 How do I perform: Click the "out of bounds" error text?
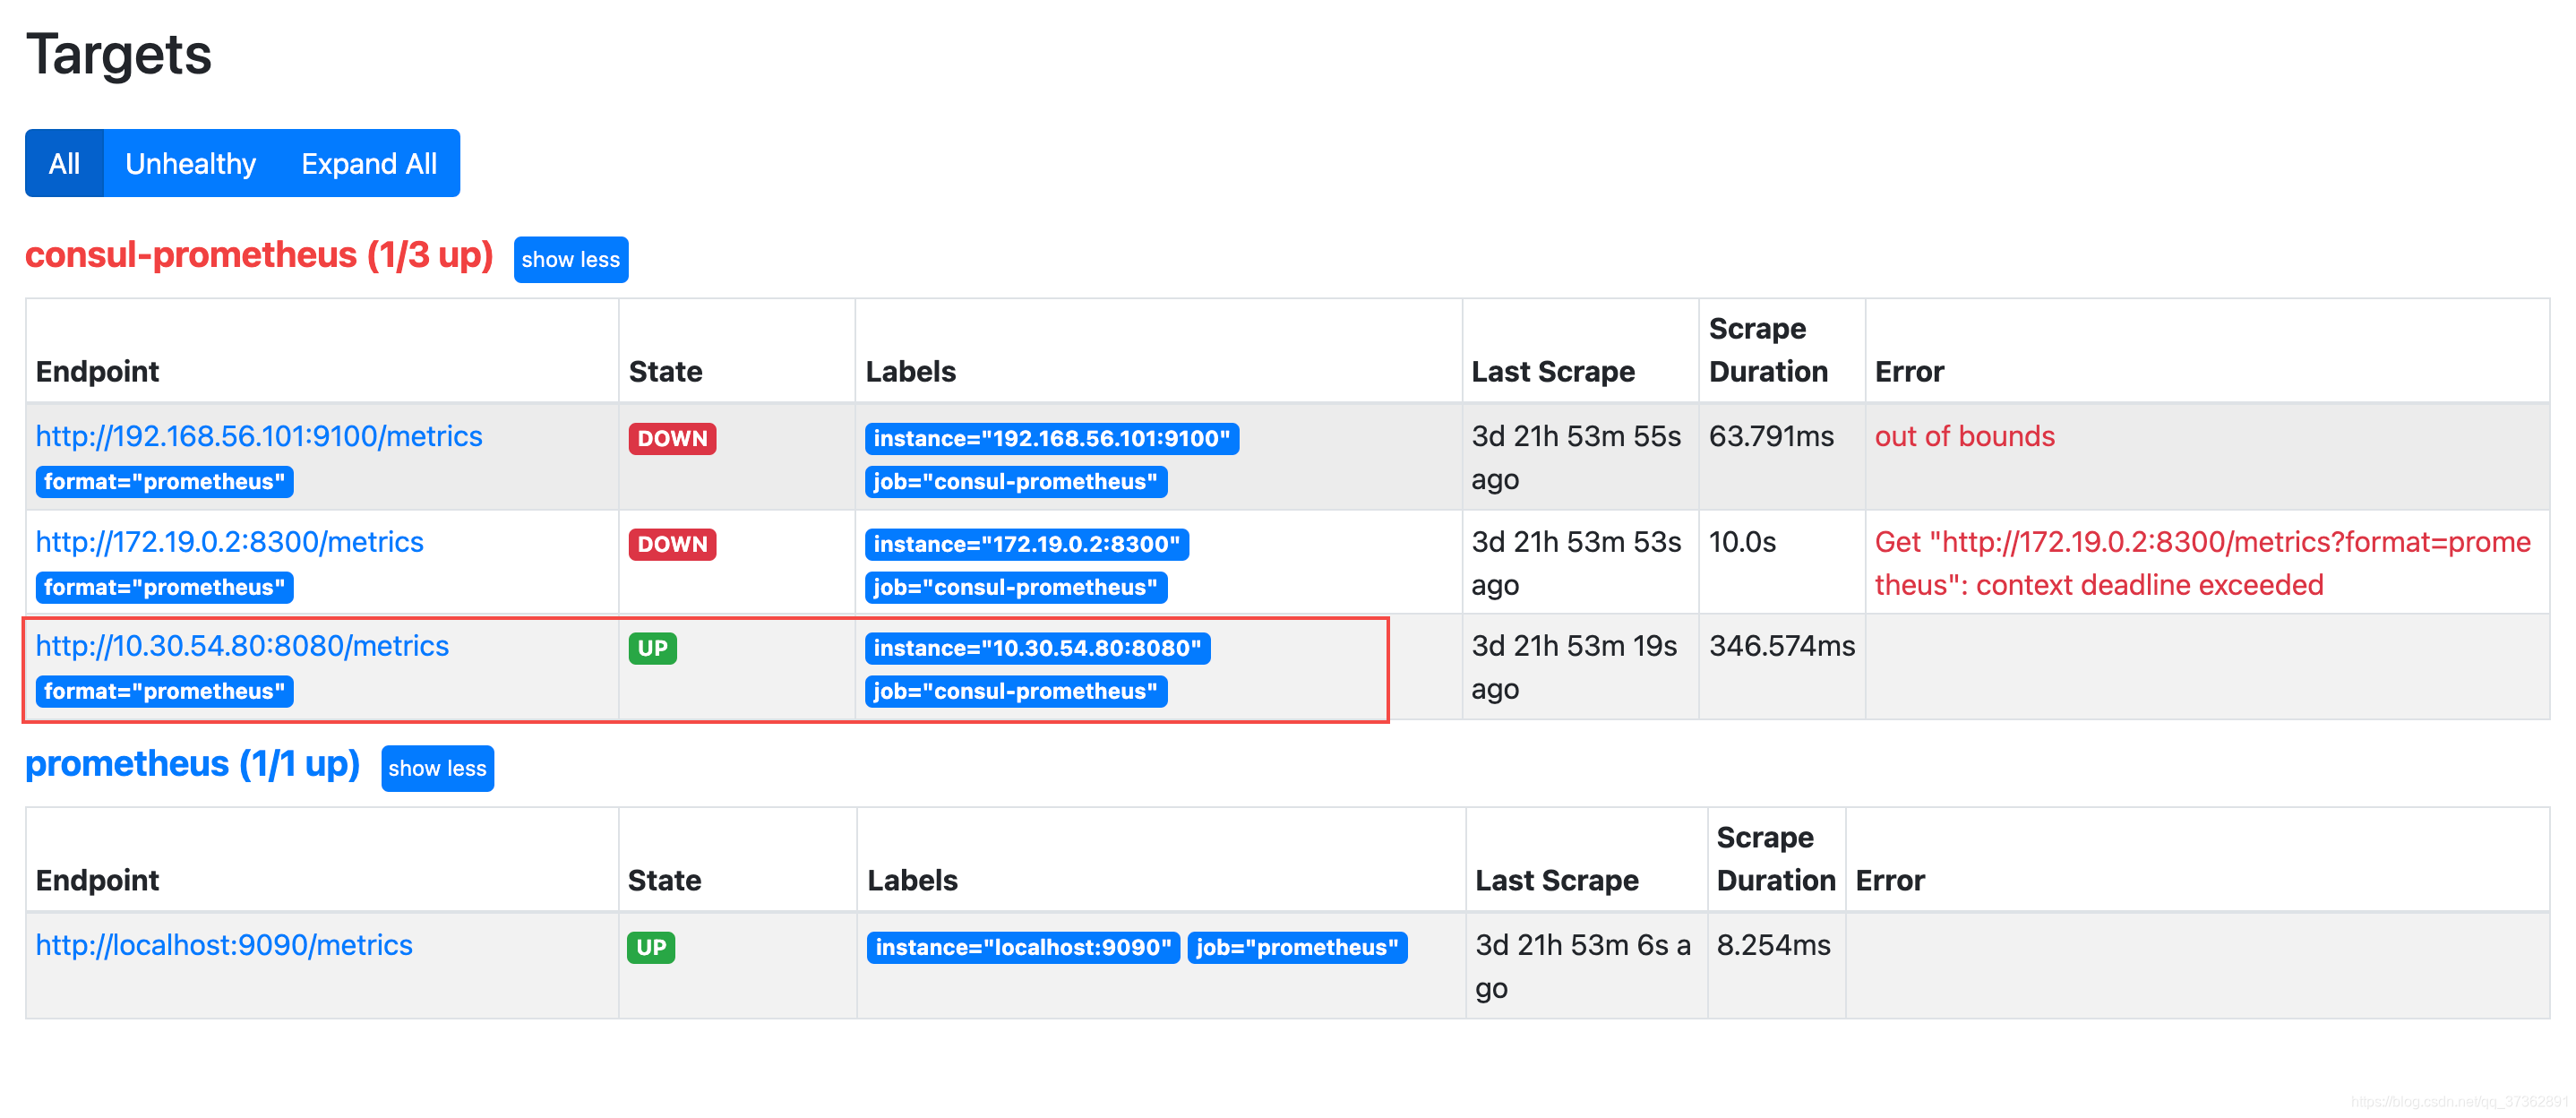(x=1964, y=436)
